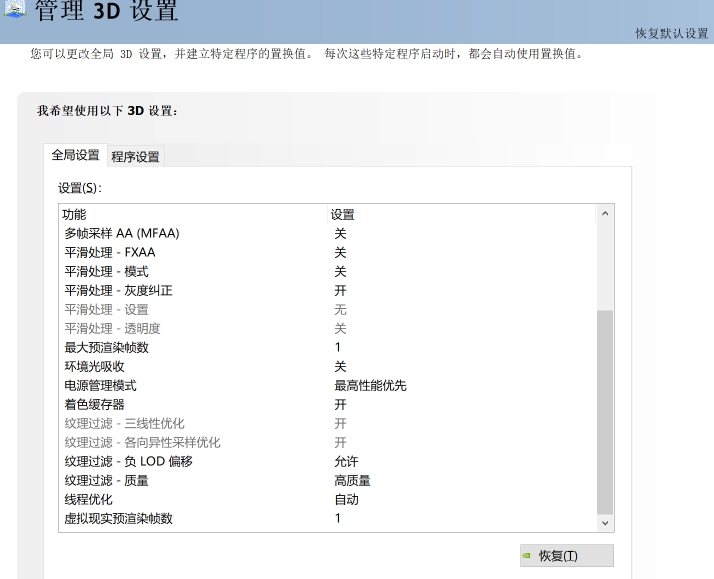Select the 平滑处理 - 模式 row
This screenshot has width=714, height=579.
[328, 272]
